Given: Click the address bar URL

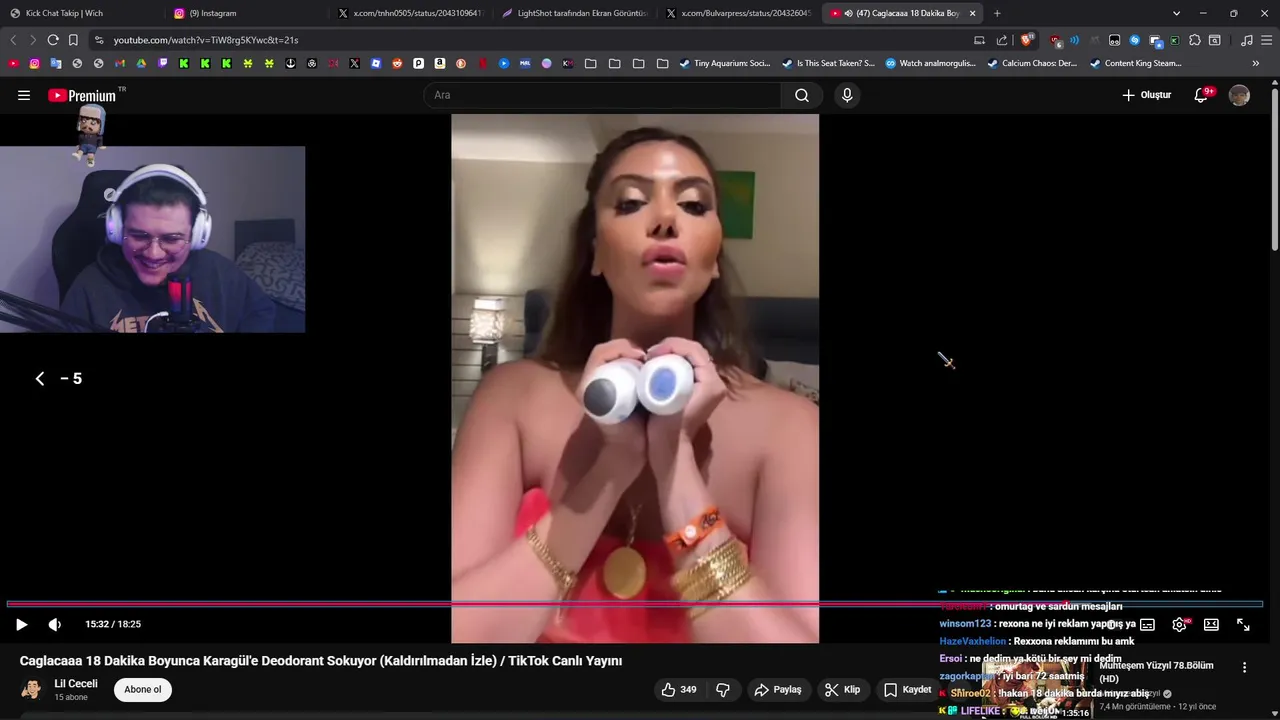Looking at the screenshot, I should click(206, 40).
